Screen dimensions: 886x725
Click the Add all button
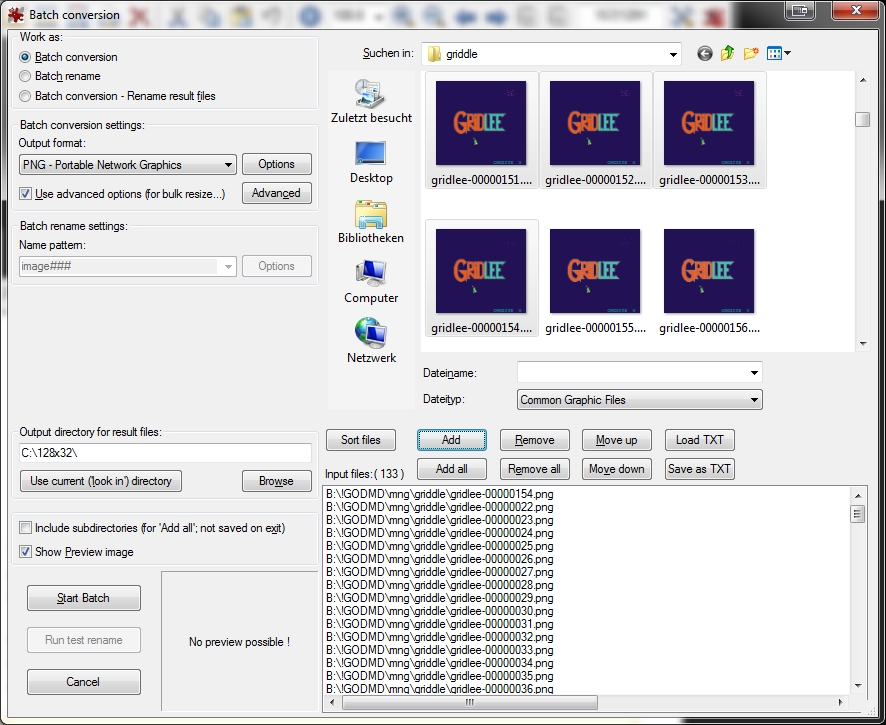[451, 469]
